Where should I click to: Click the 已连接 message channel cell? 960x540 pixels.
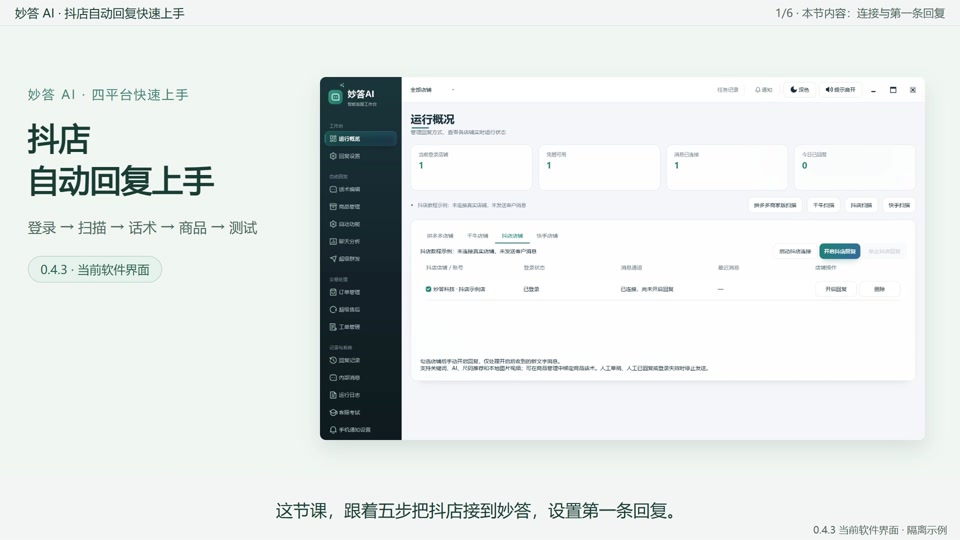647,289
